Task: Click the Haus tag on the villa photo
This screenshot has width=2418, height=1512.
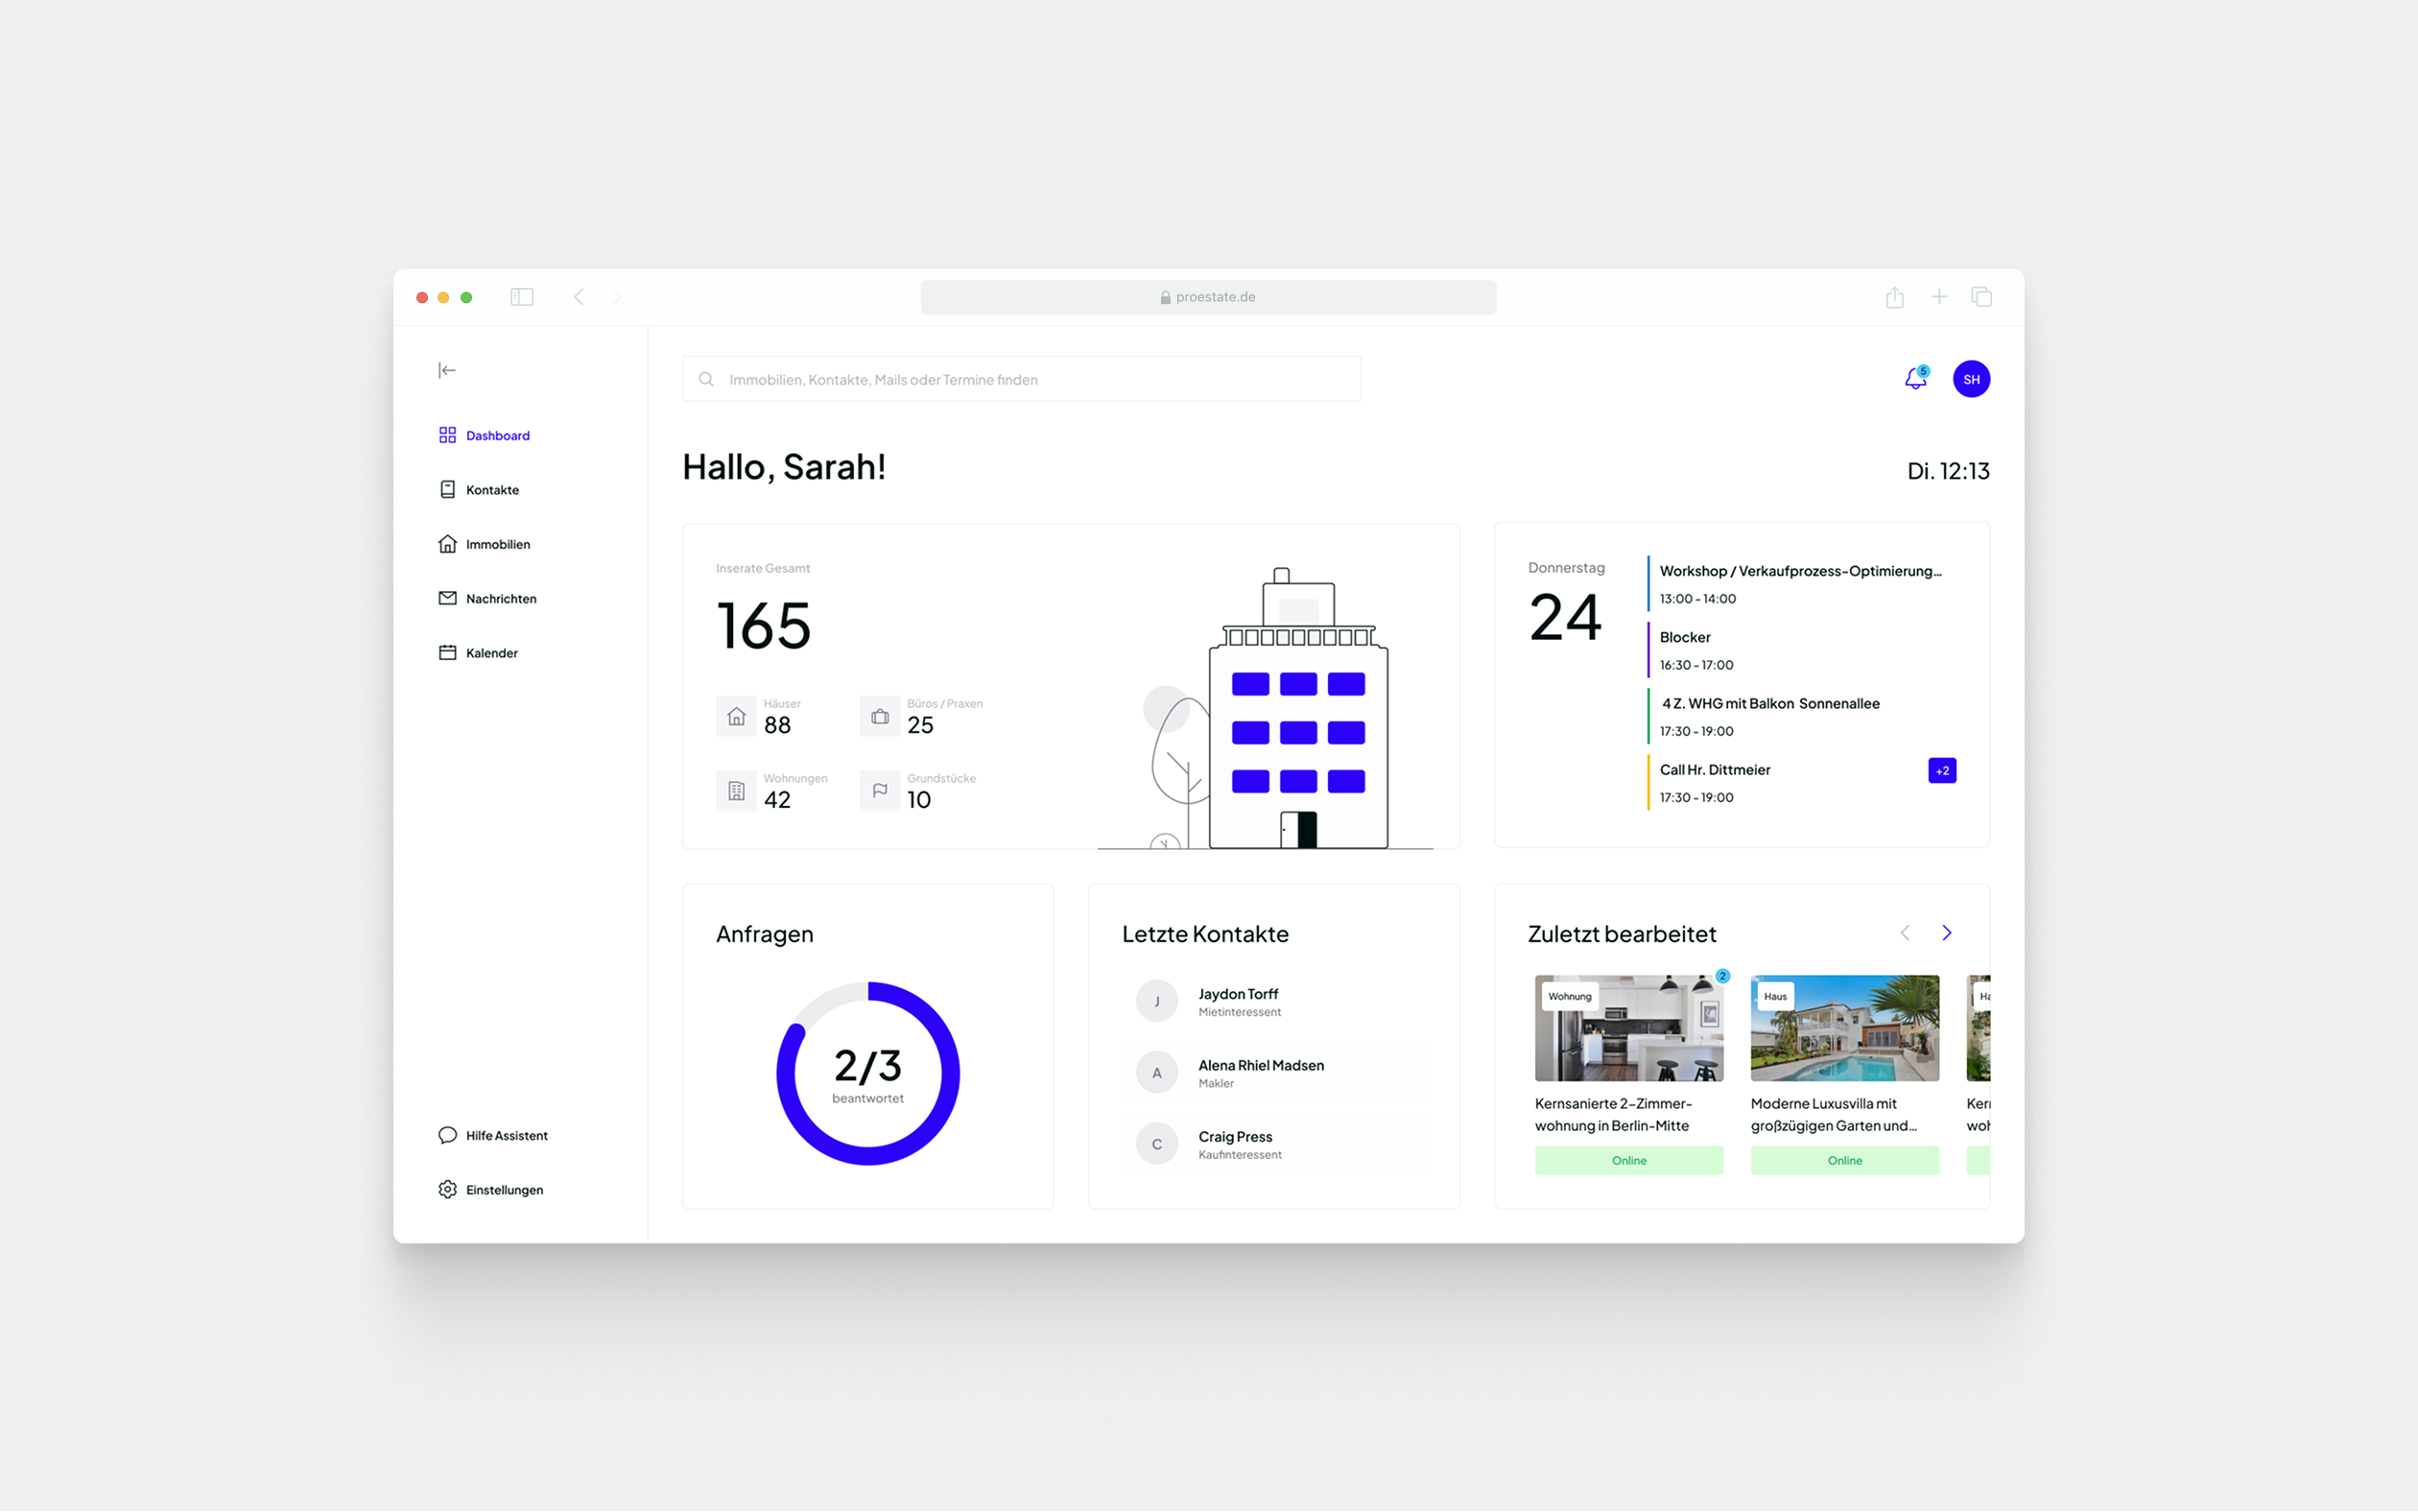Action: click(1775, 996)
